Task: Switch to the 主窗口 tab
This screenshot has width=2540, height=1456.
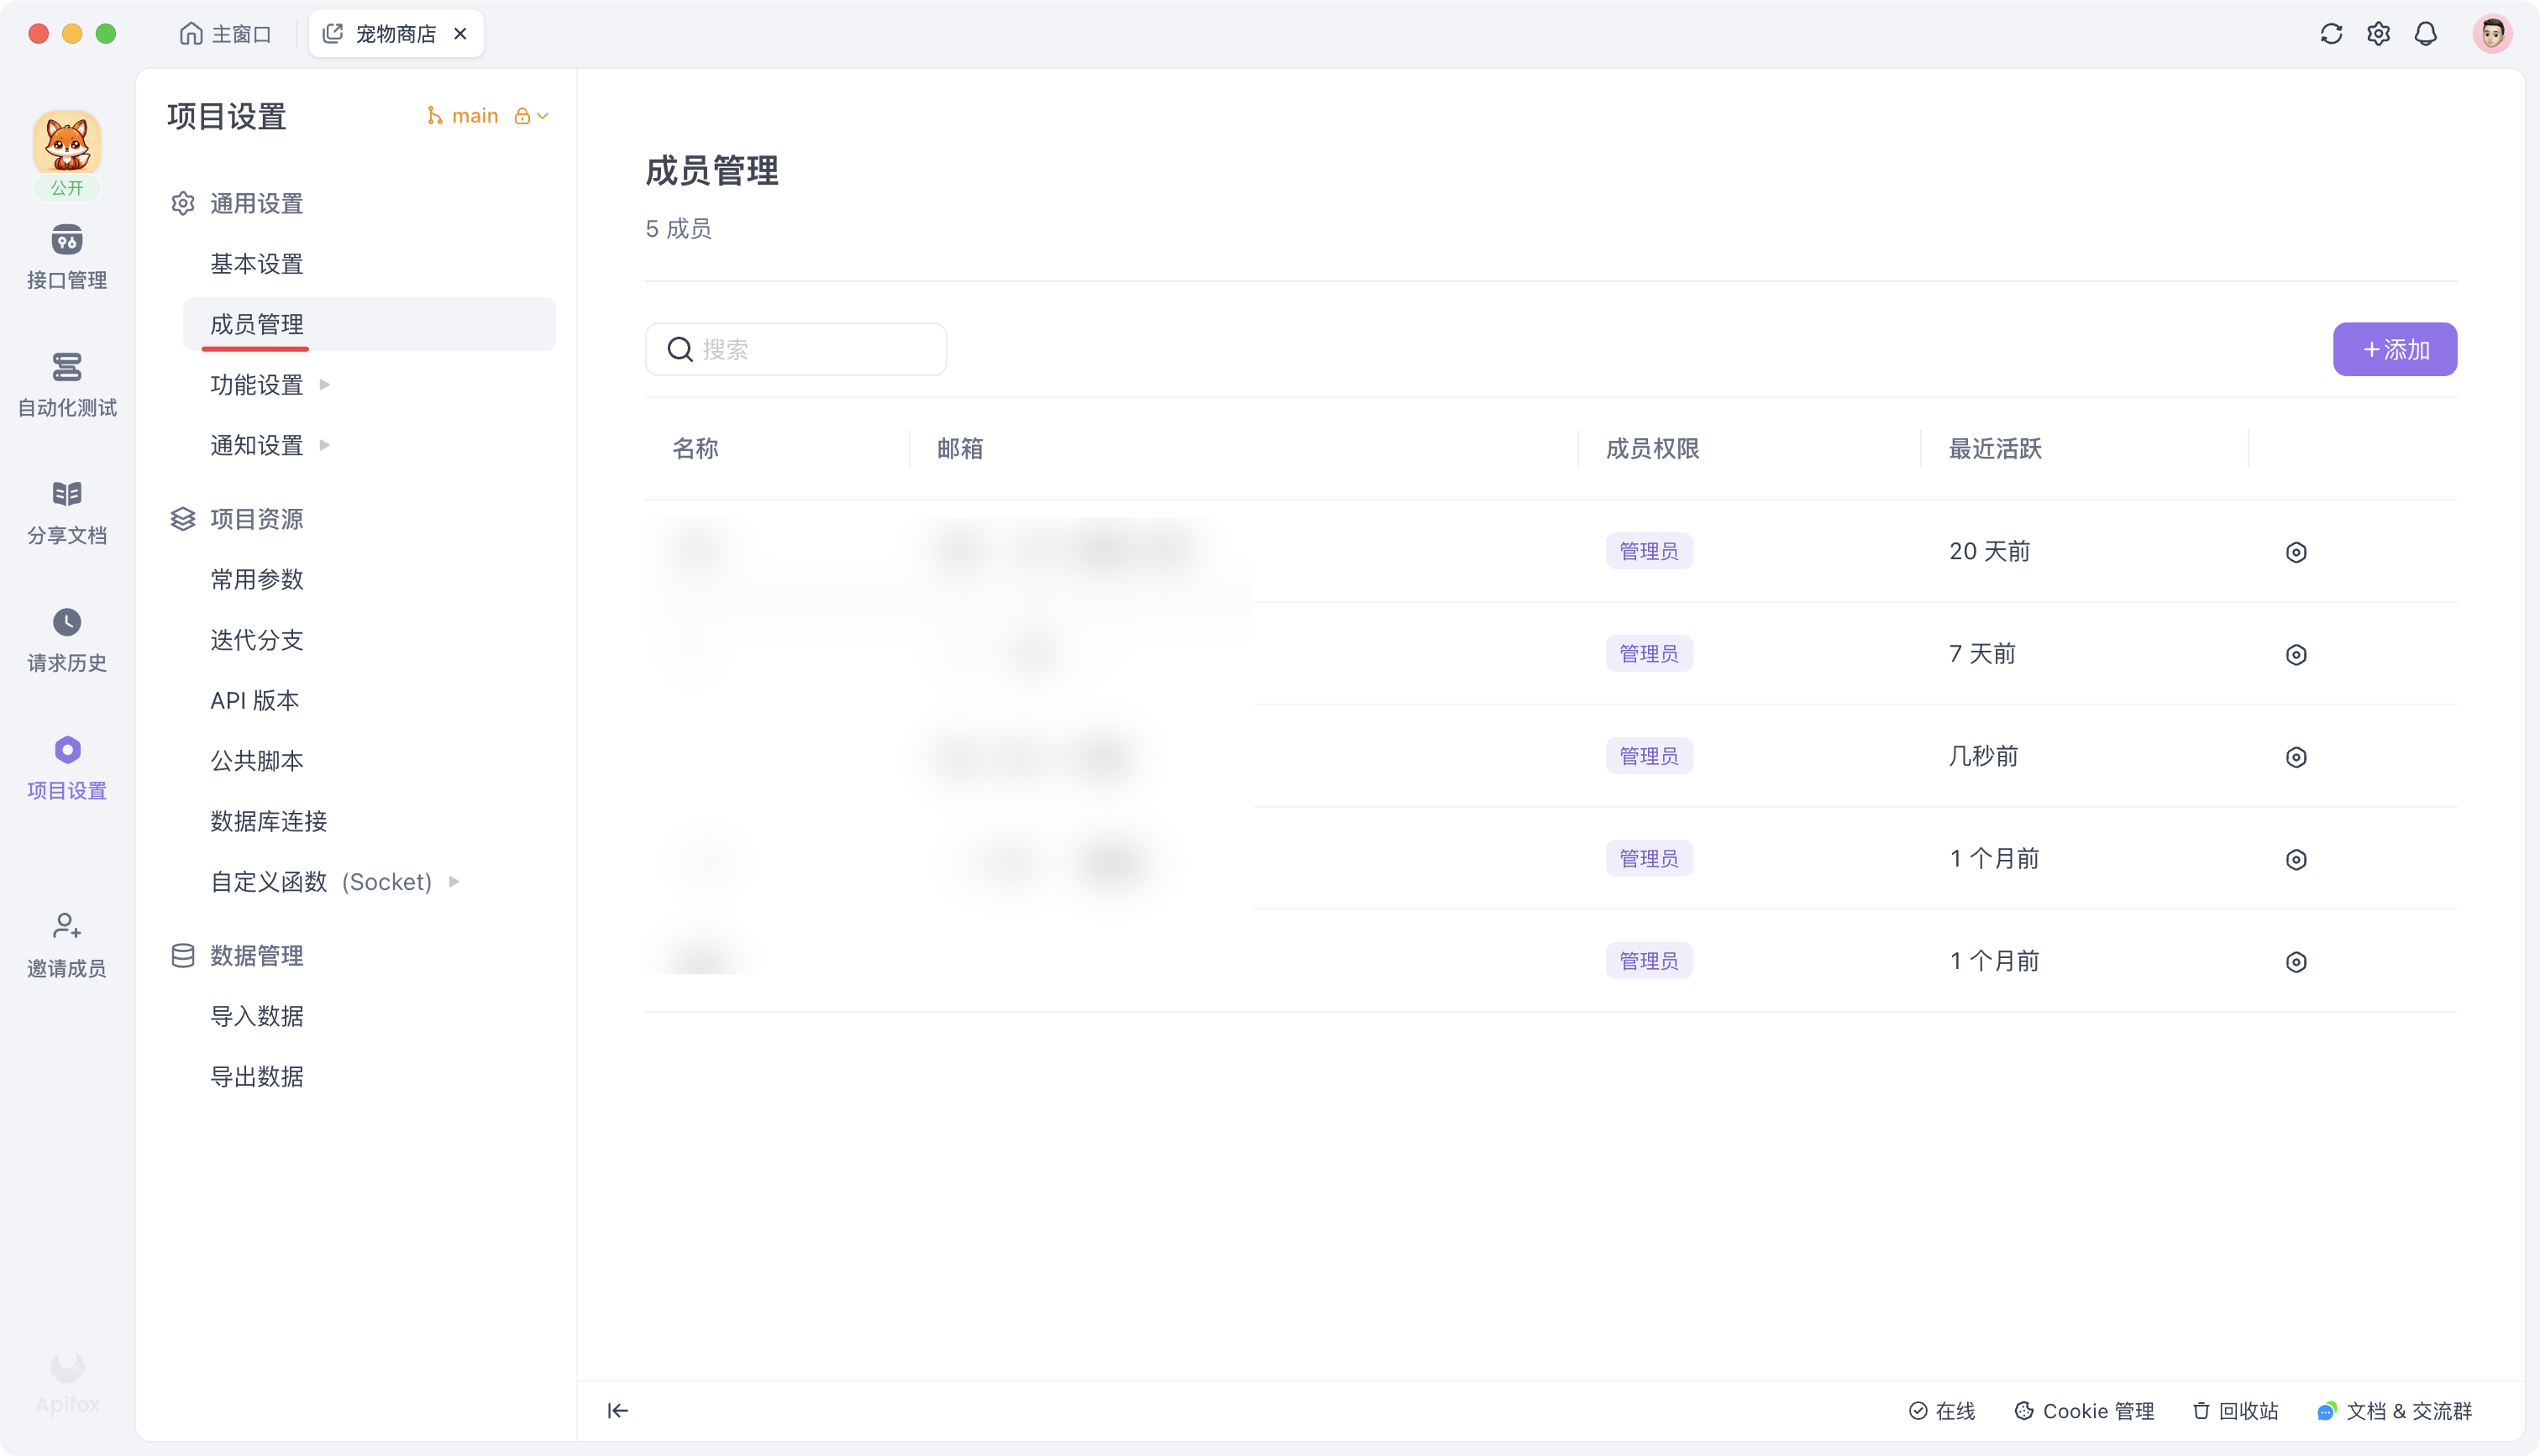Action: point(225,33)
